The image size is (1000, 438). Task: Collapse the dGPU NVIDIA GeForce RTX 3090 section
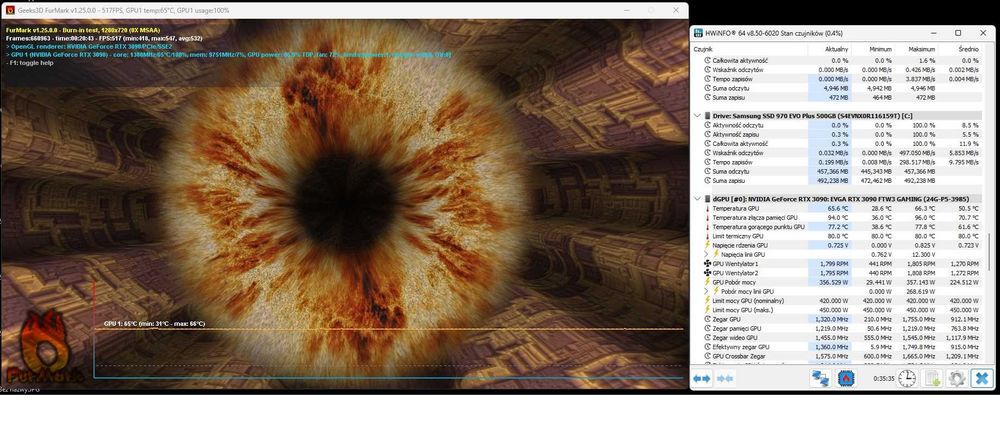click(x=698, y=199)
